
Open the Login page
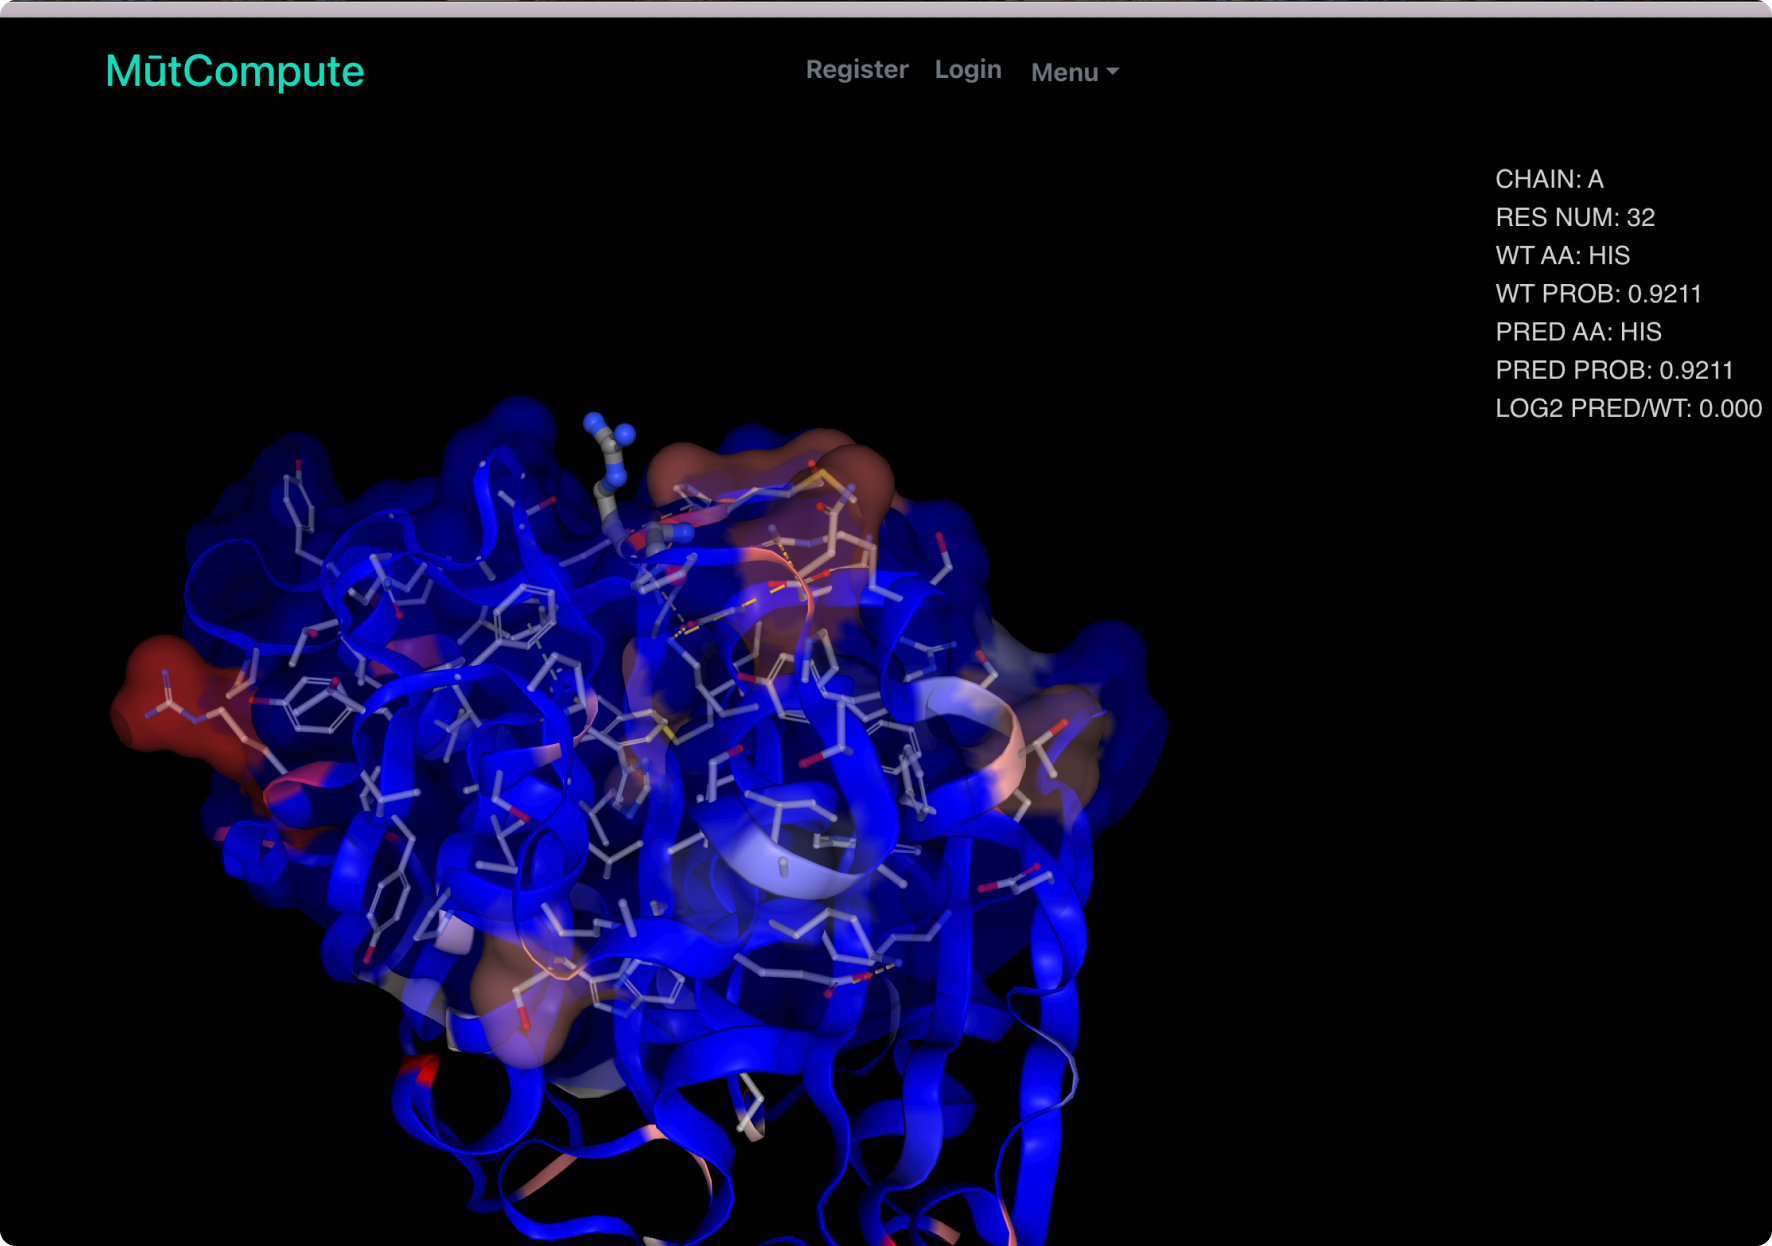(967, 68)
